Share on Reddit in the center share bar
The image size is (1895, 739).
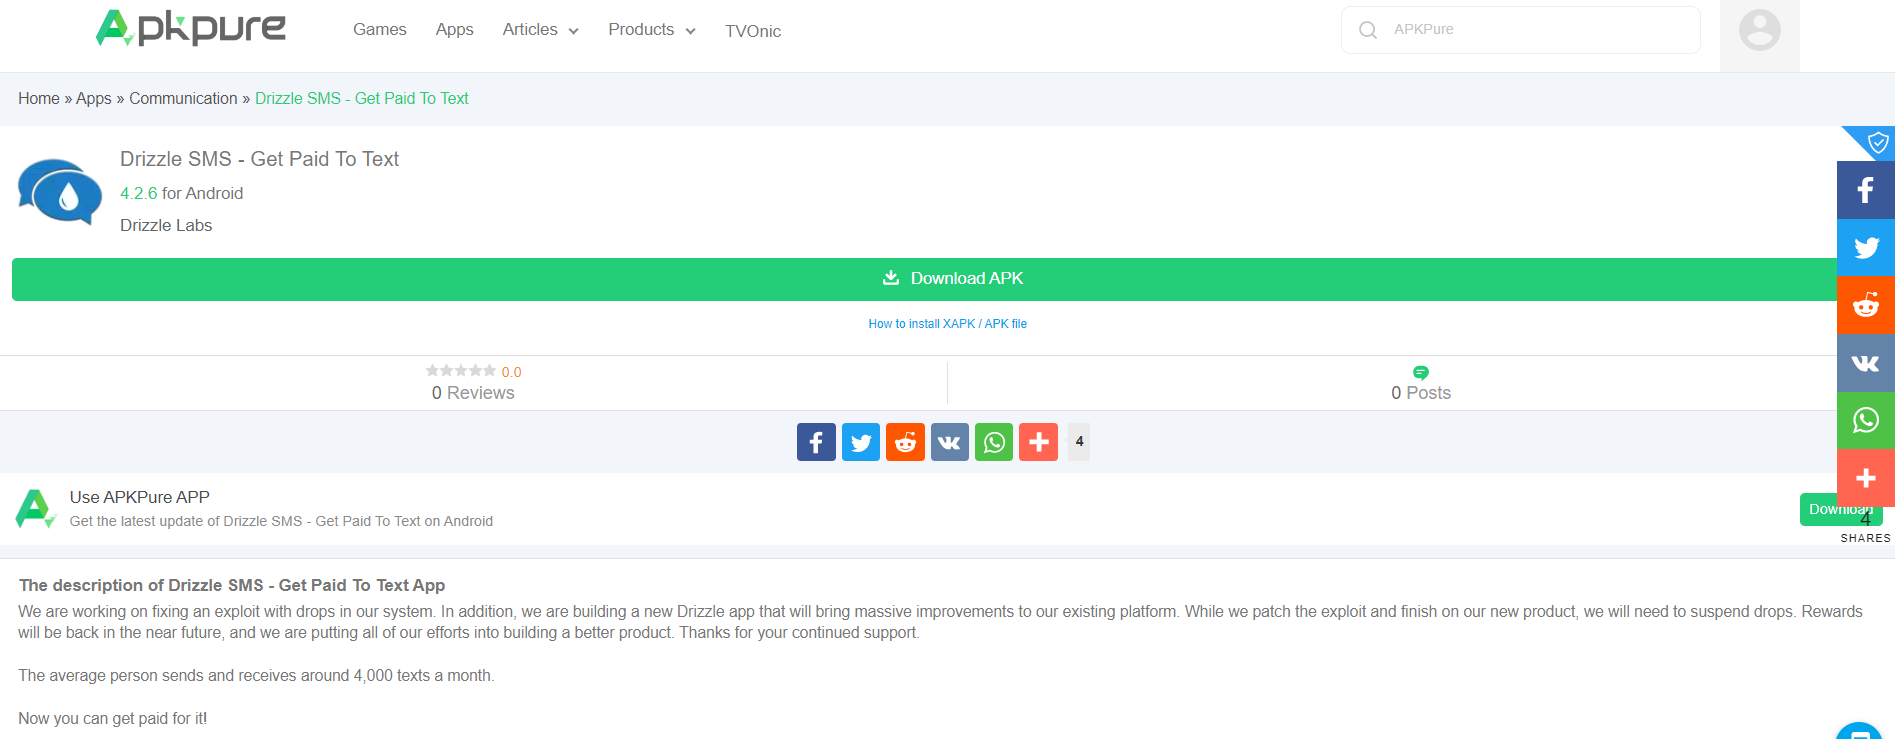coord(905,442)
